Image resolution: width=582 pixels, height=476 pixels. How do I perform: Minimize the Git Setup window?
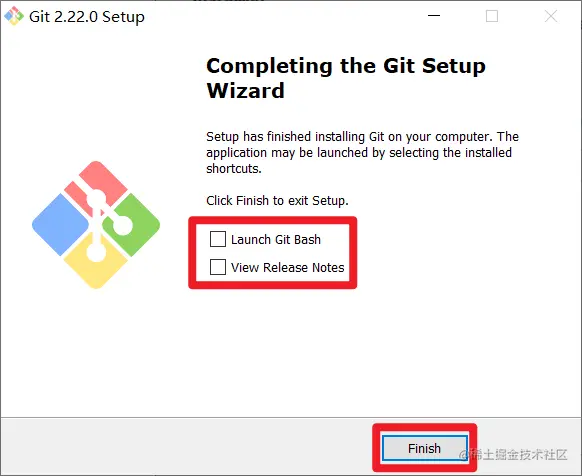click(434, 16)
